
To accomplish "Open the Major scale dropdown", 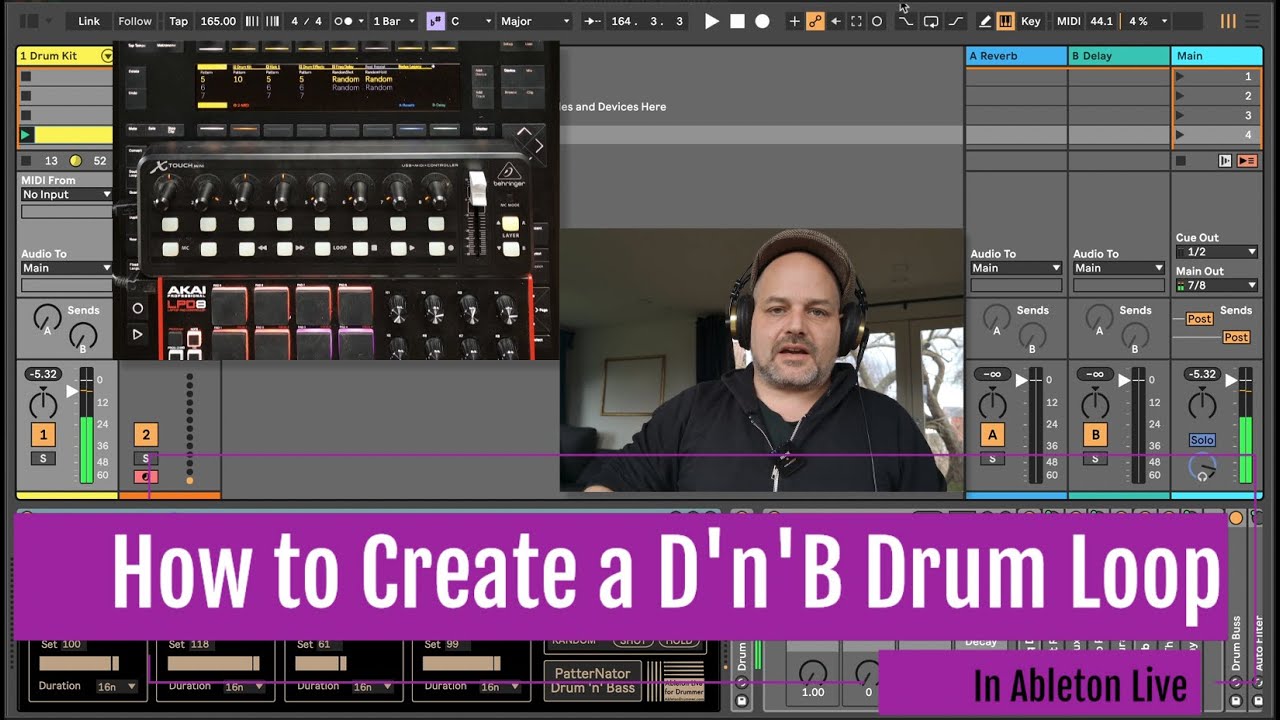I will (x=535, y=21).
